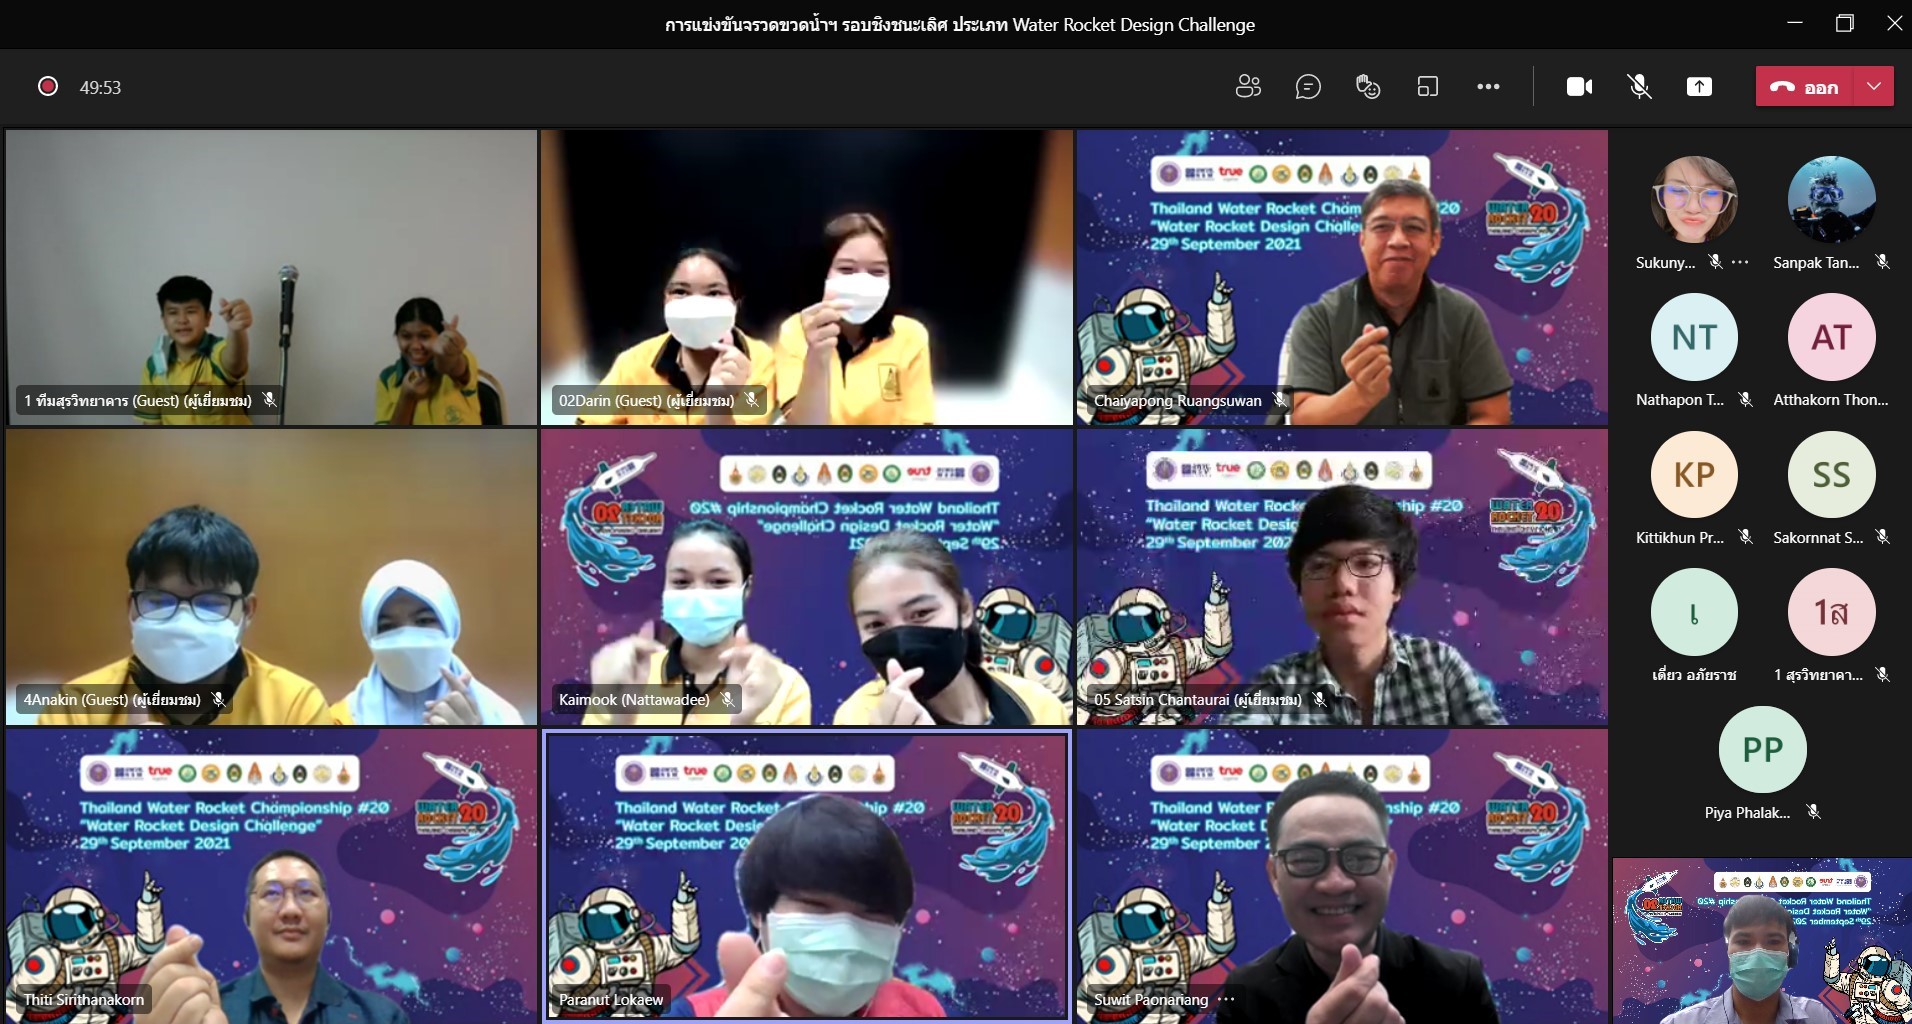The image size is (1912, 1024).
Task: Click the share content tray icon
Action: click(1699, 87)
